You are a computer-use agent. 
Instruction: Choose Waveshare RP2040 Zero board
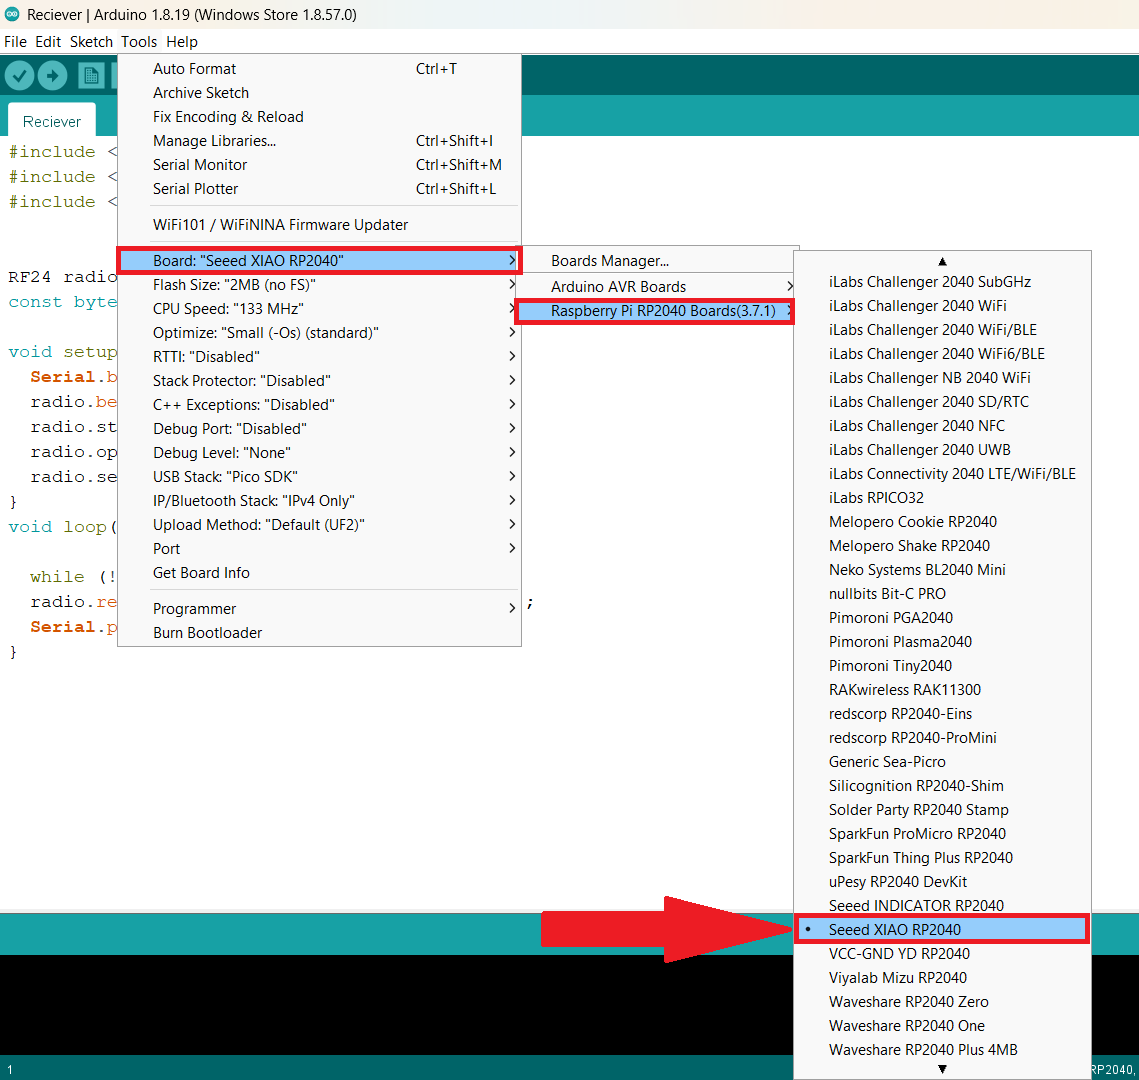pos(908,1002)
